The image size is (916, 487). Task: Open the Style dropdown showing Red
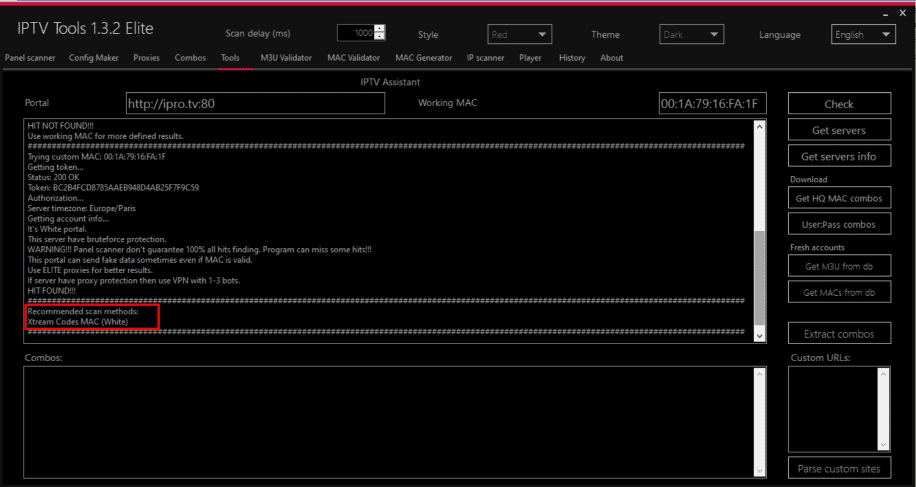(x=519, y=34)
